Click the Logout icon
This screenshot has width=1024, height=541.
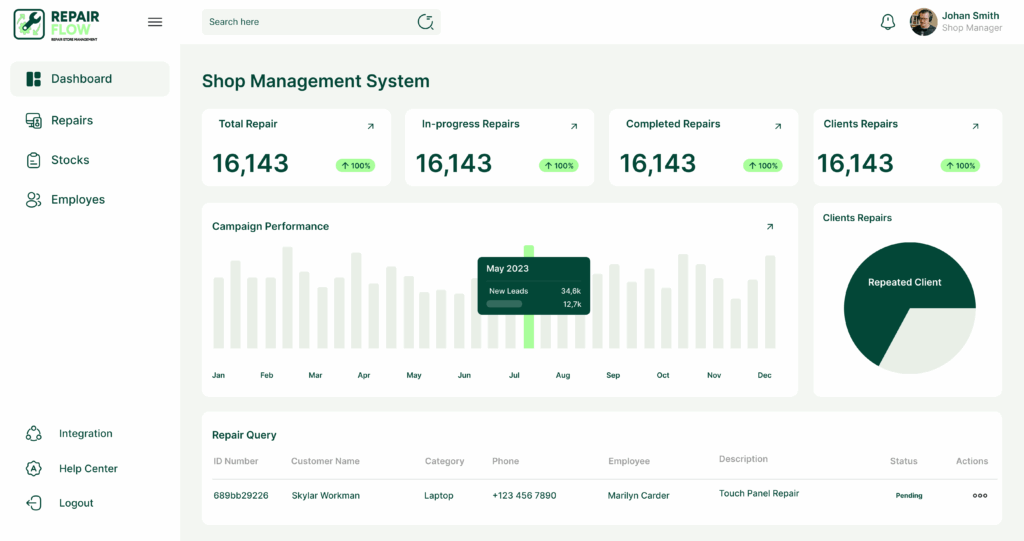pyautogui.click(x=34, y=503)
